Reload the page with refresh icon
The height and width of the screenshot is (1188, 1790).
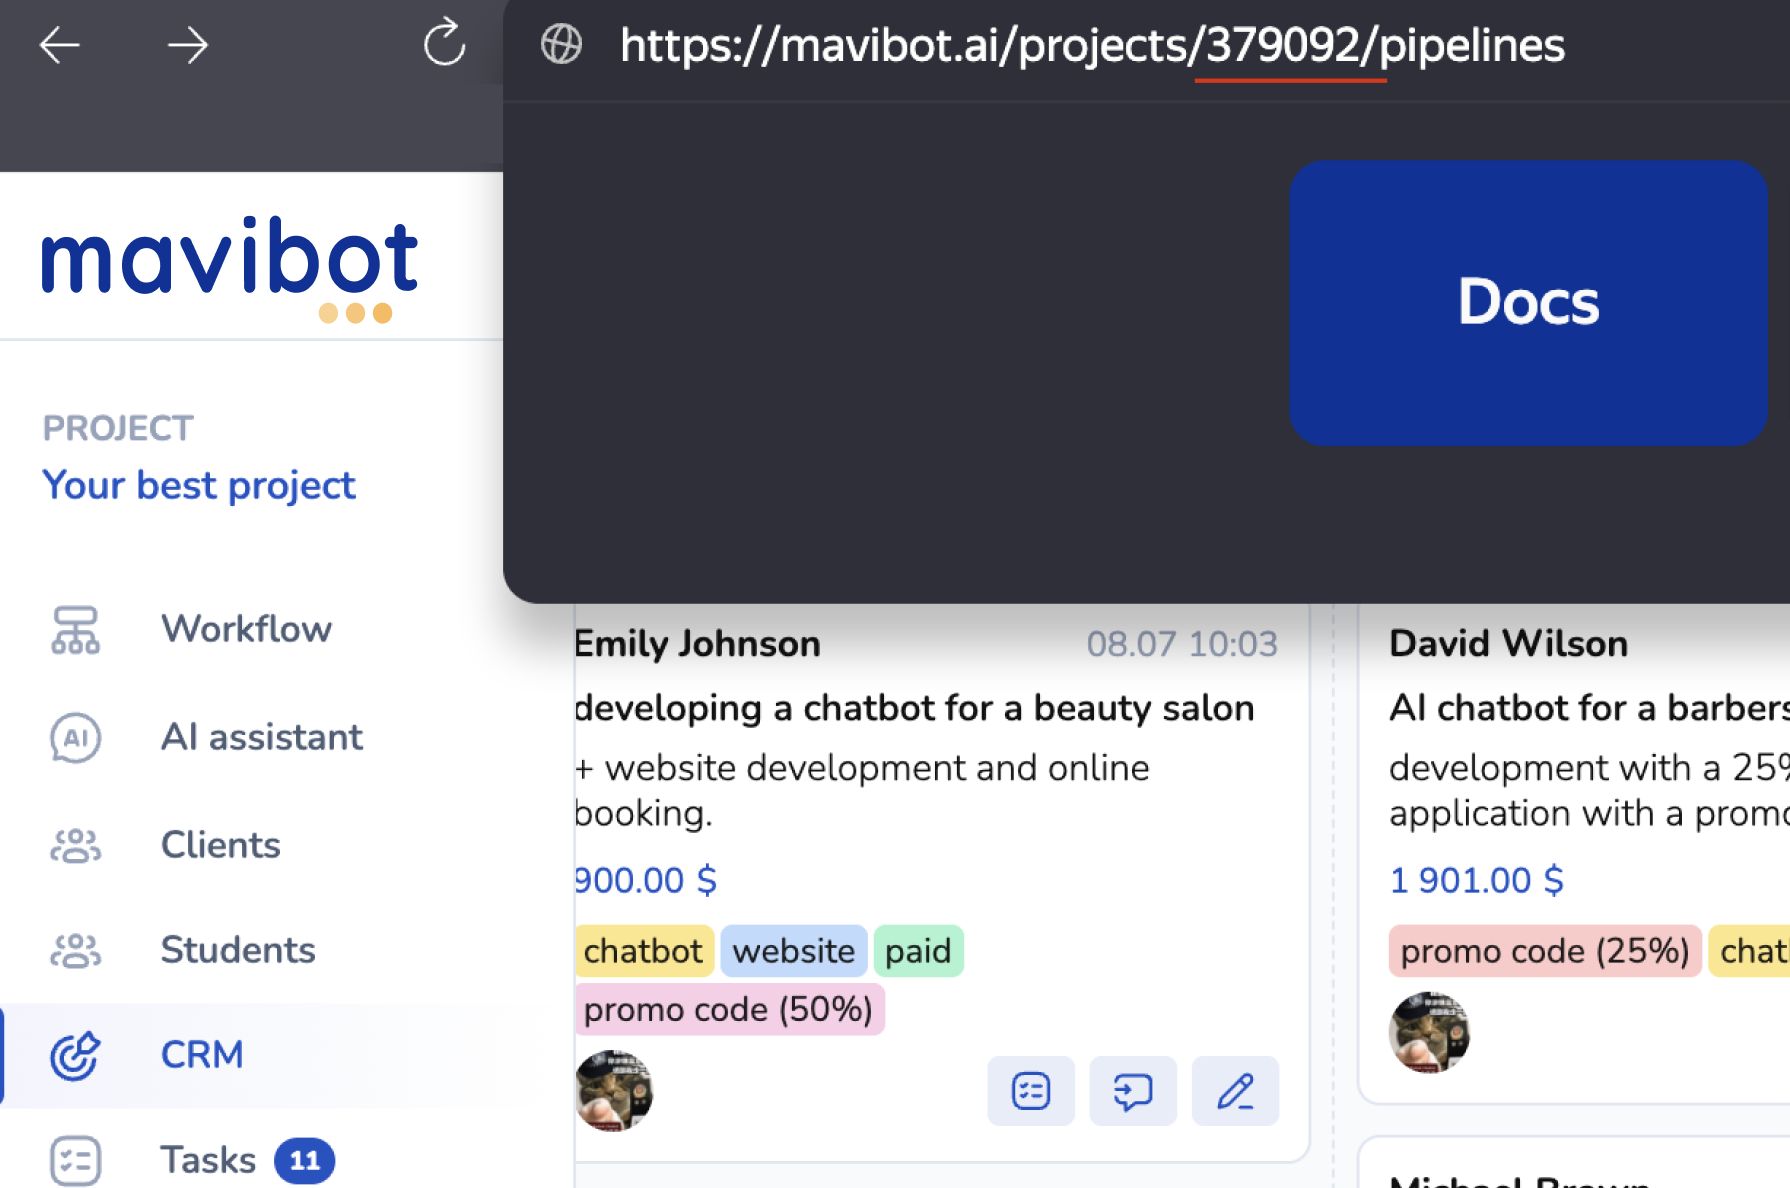pyautogui.click(x=444, y=43)
